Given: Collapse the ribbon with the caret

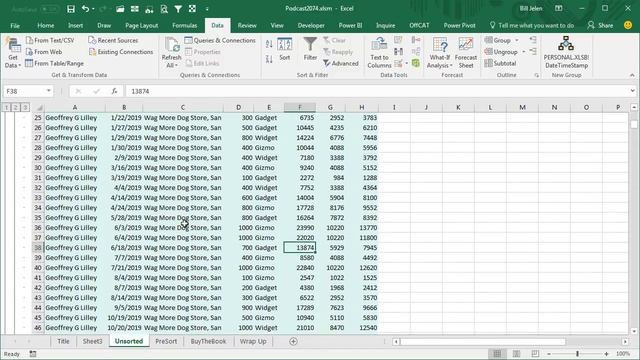Looking at the screenshot, I should pos(632,75).
